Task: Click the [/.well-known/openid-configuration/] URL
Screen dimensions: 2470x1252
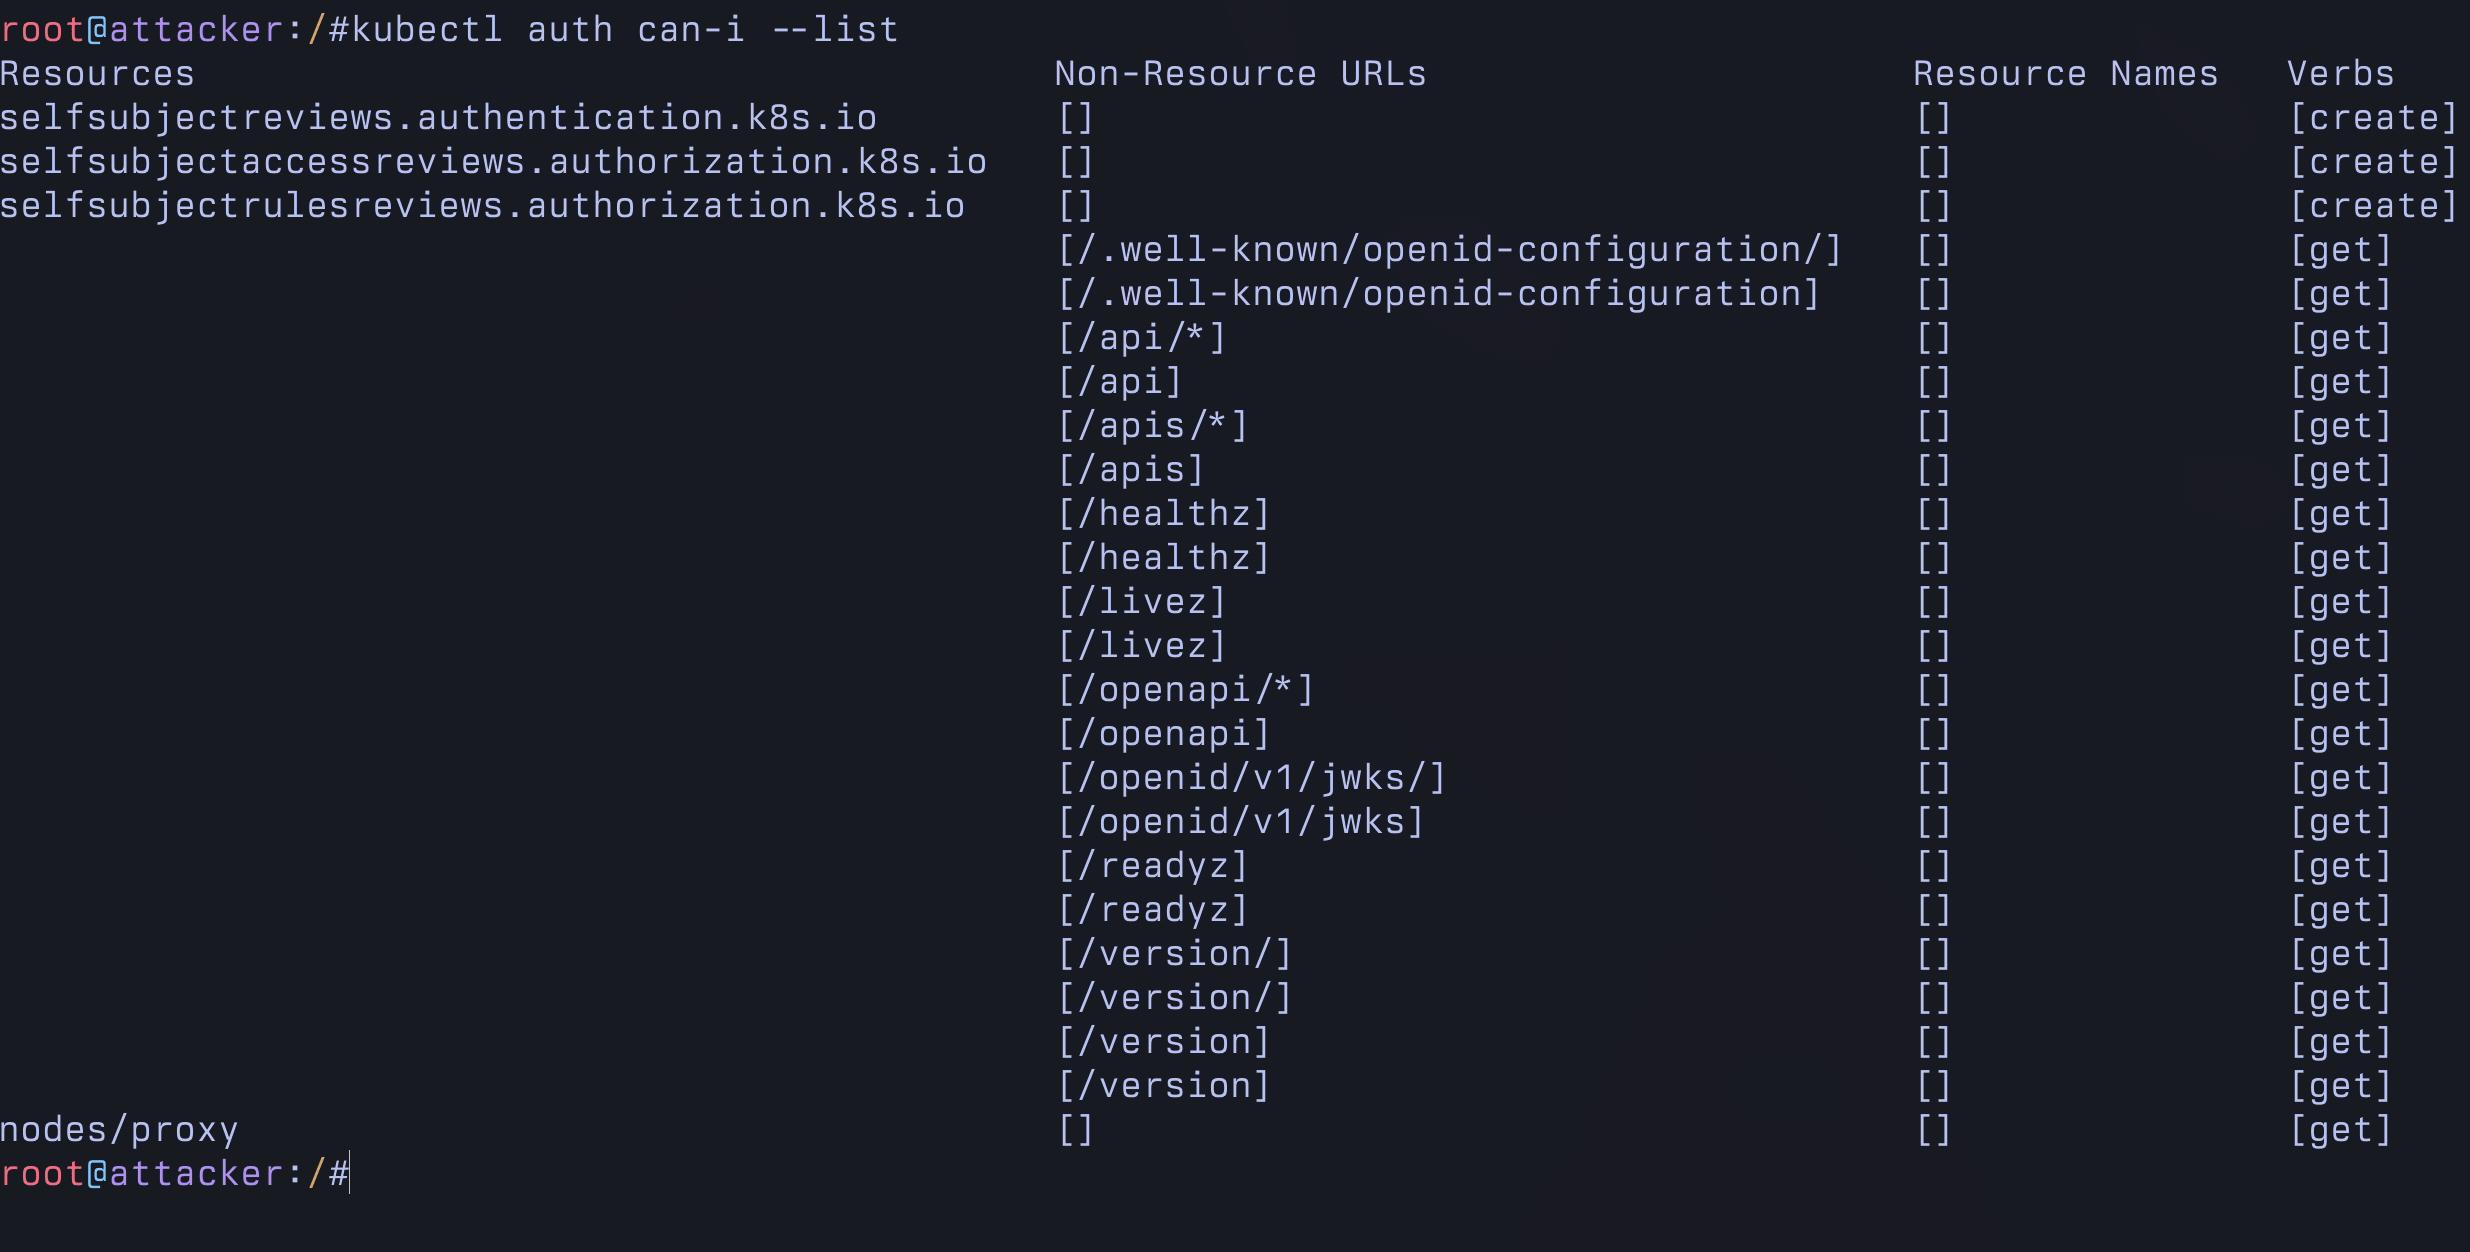Action: tap(1449, 250)
